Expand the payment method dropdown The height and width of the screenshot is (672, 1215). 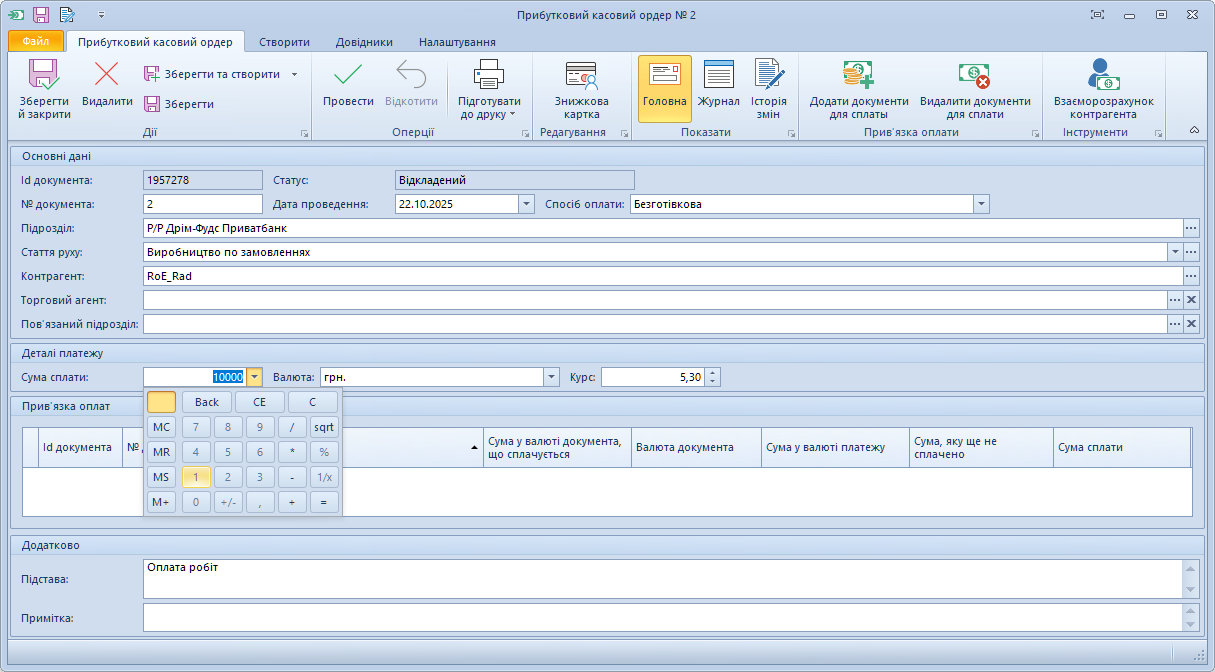981,204
